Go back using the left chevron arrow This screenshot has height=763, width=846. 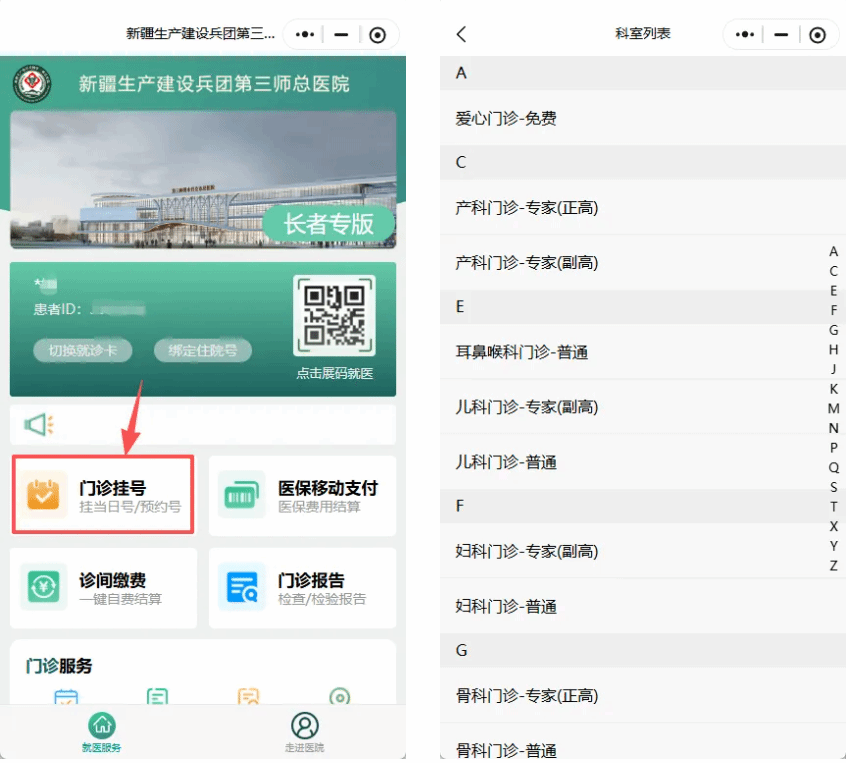[x=461, y=34]
